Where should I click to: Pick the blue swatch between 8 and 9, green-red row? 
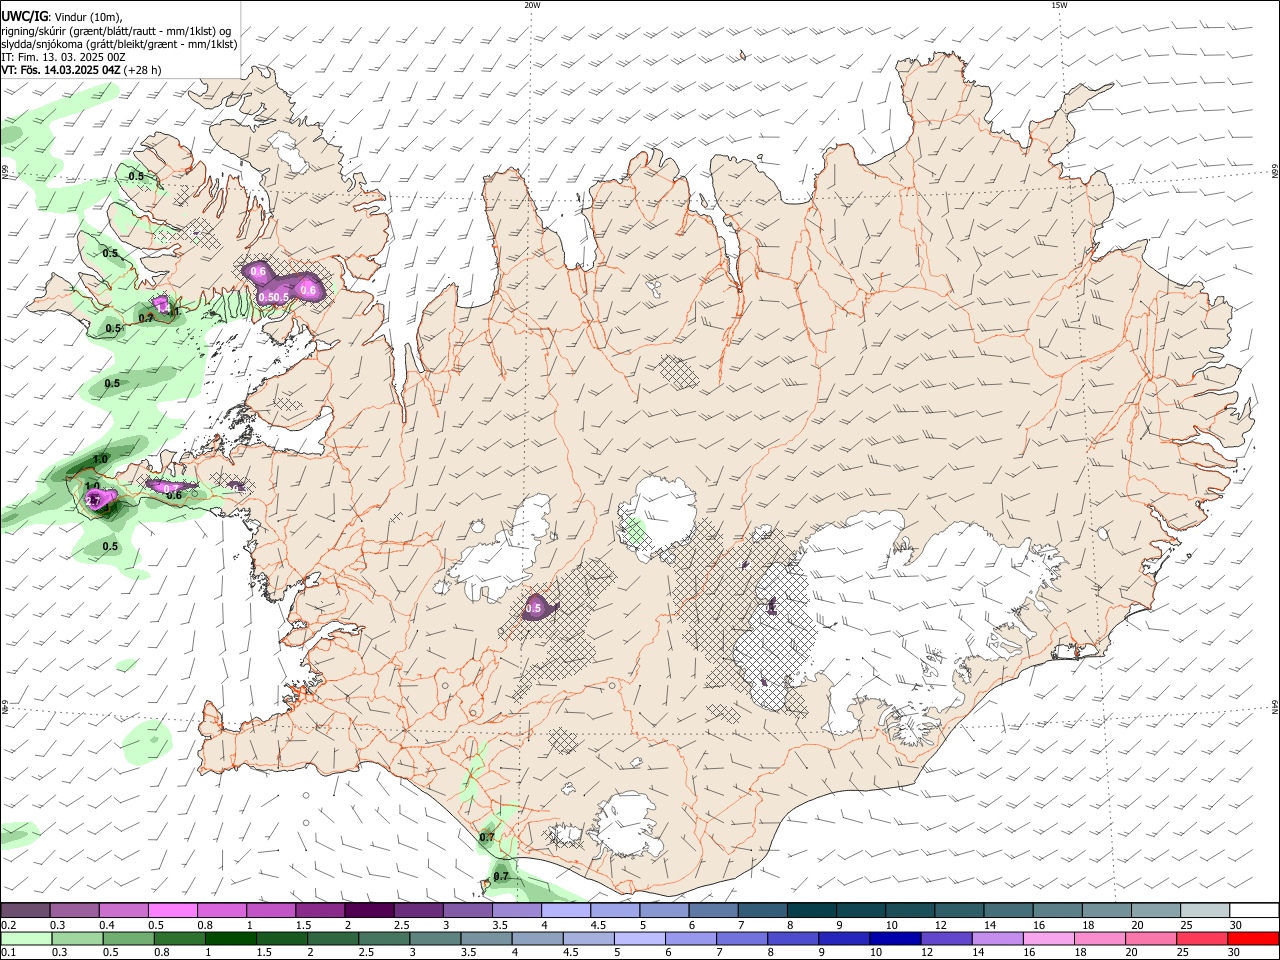point(792,938)
